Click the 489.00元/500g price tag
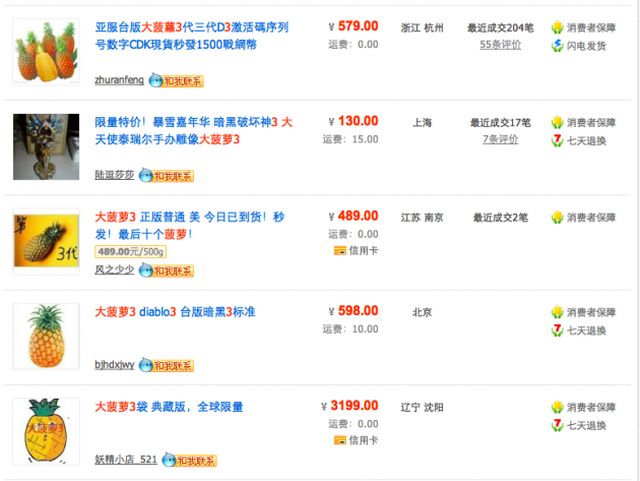This screenshot has width=640, height=481. tap(130, 251)
